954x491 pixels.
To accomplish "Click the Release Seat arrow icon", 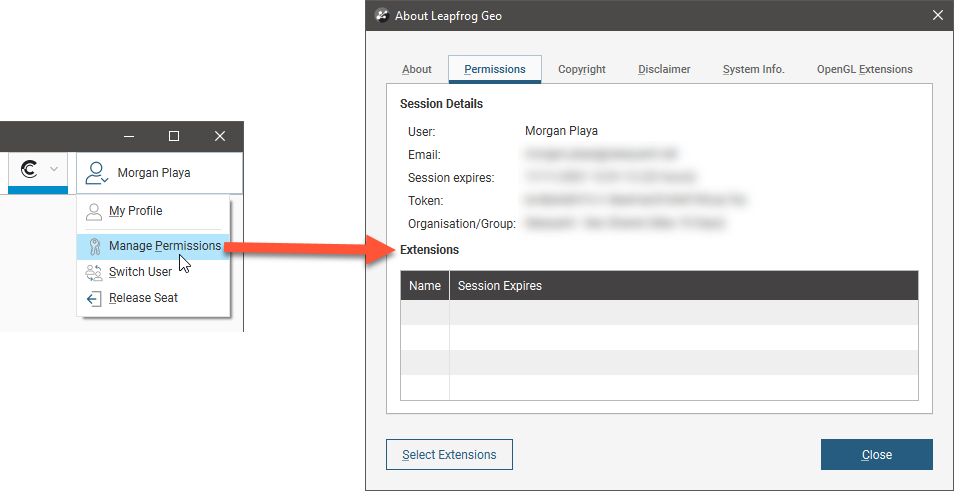I will (x=94, y=298).
